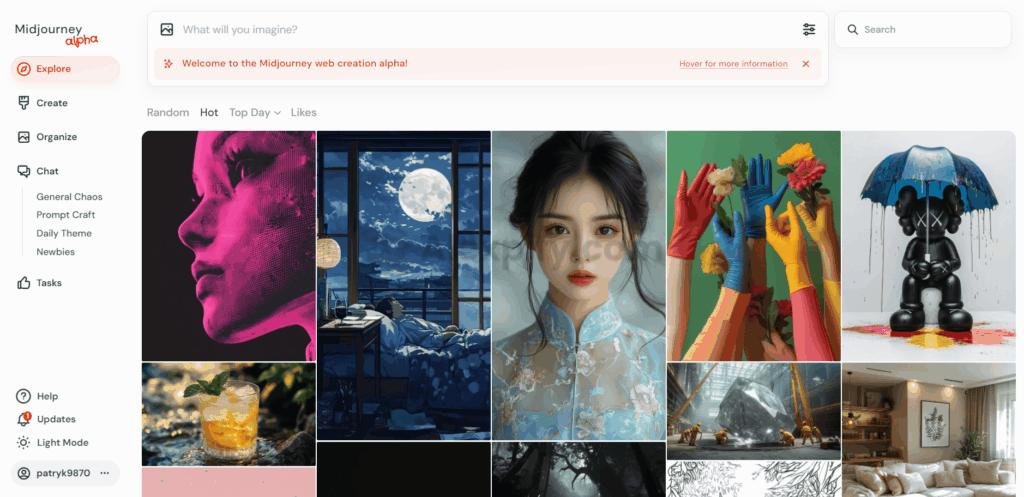Image resolution: width=1024 pixels, height=497 pixels.
Task: Click the What will you imagine prompt field
Action: click(480, 30)
